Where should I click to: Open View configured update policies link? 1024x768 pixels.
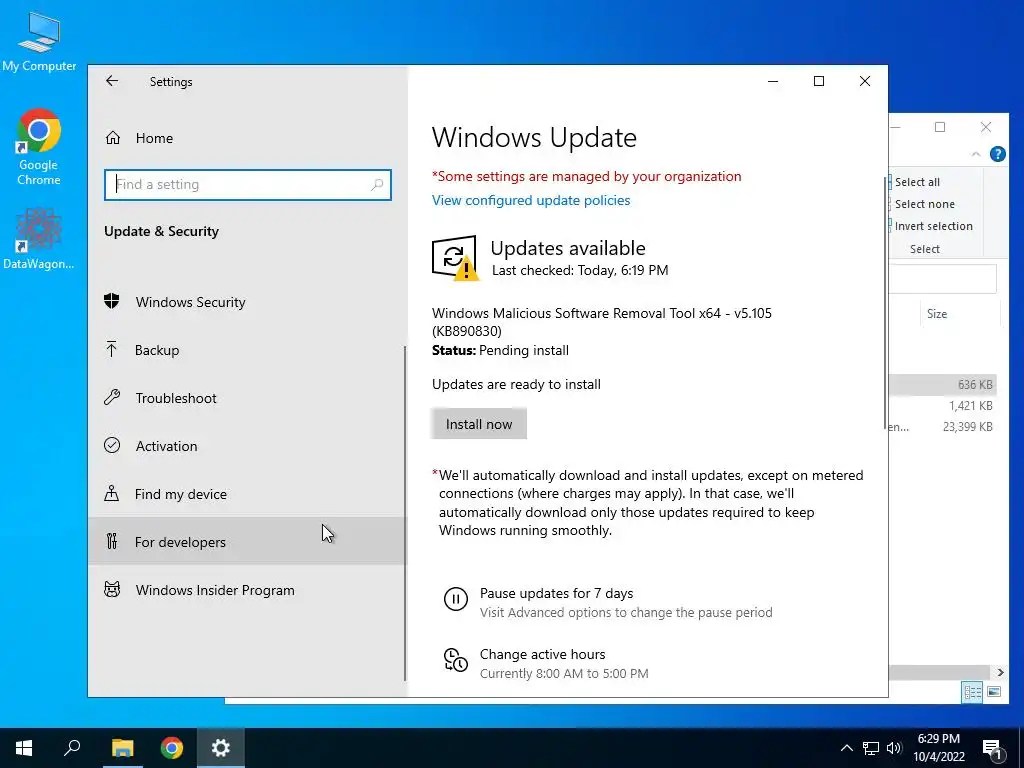(x=531, y=200)
